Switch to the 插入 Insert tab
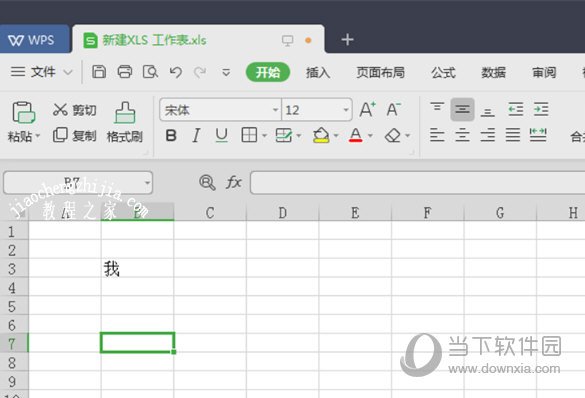This screenshot has height=398, width=585. [318, 72]
